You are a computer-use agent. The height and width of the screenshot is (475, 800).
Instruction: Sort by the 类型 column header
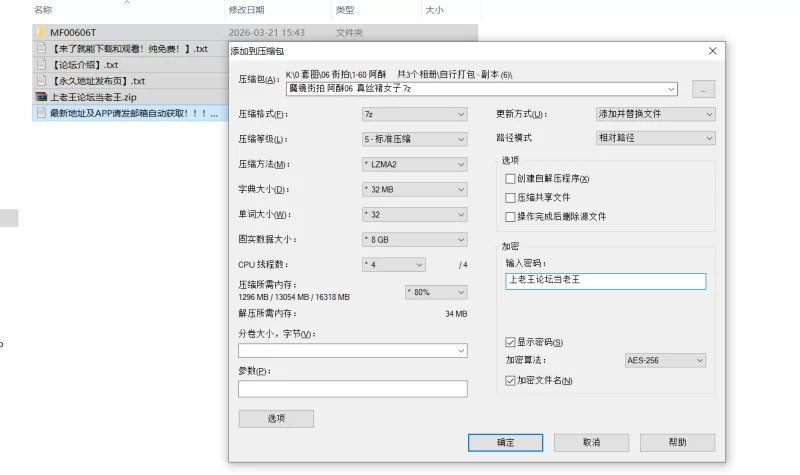pos(345,10)
